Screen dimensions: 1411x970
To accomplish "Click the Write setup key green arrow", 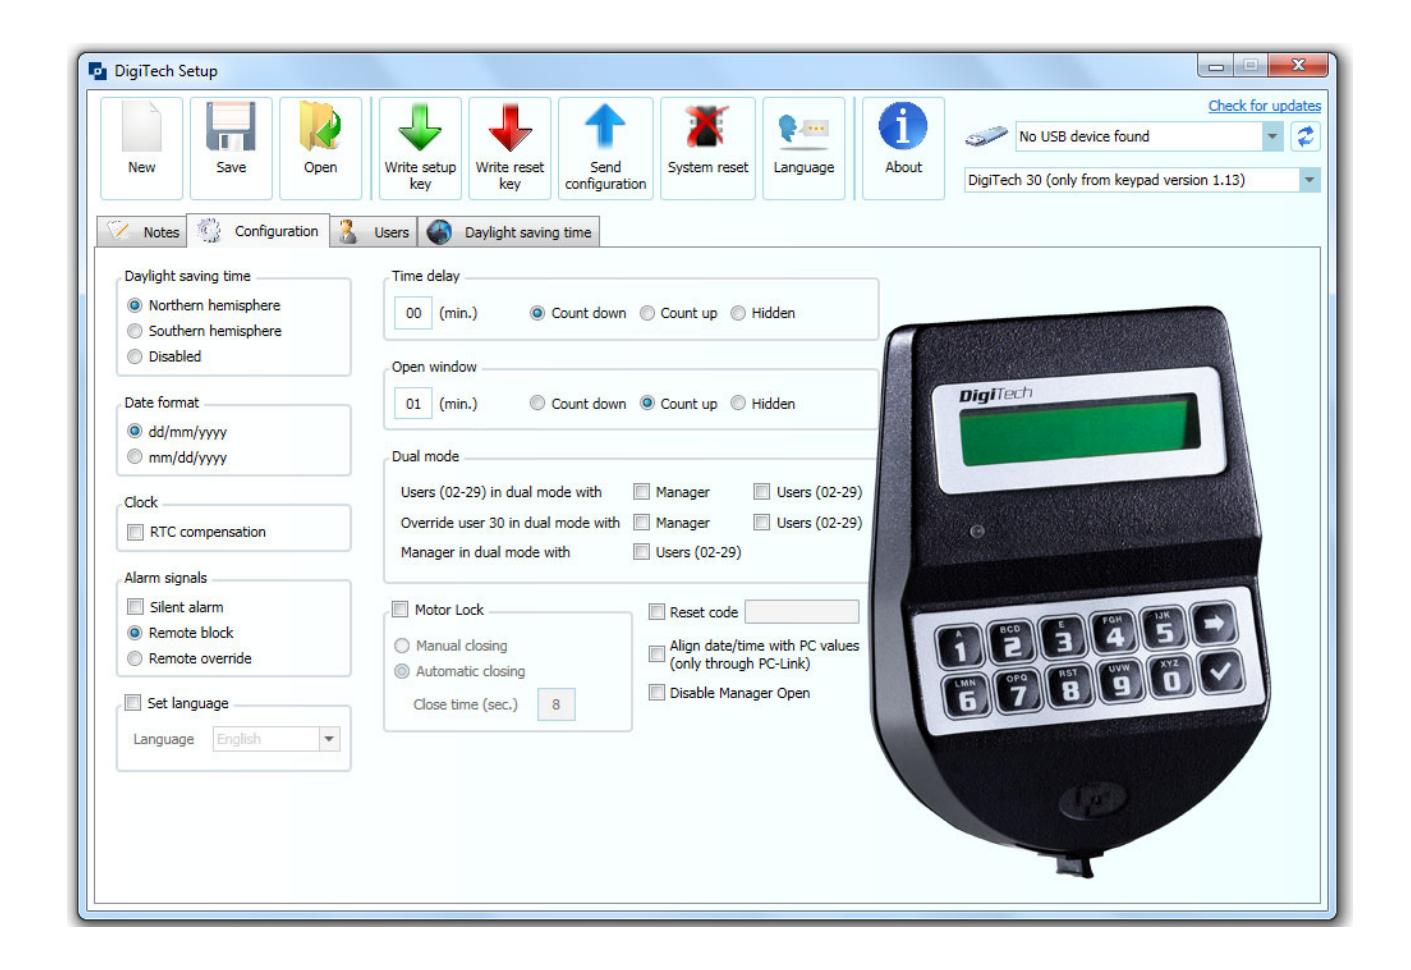I will [420, 148].
